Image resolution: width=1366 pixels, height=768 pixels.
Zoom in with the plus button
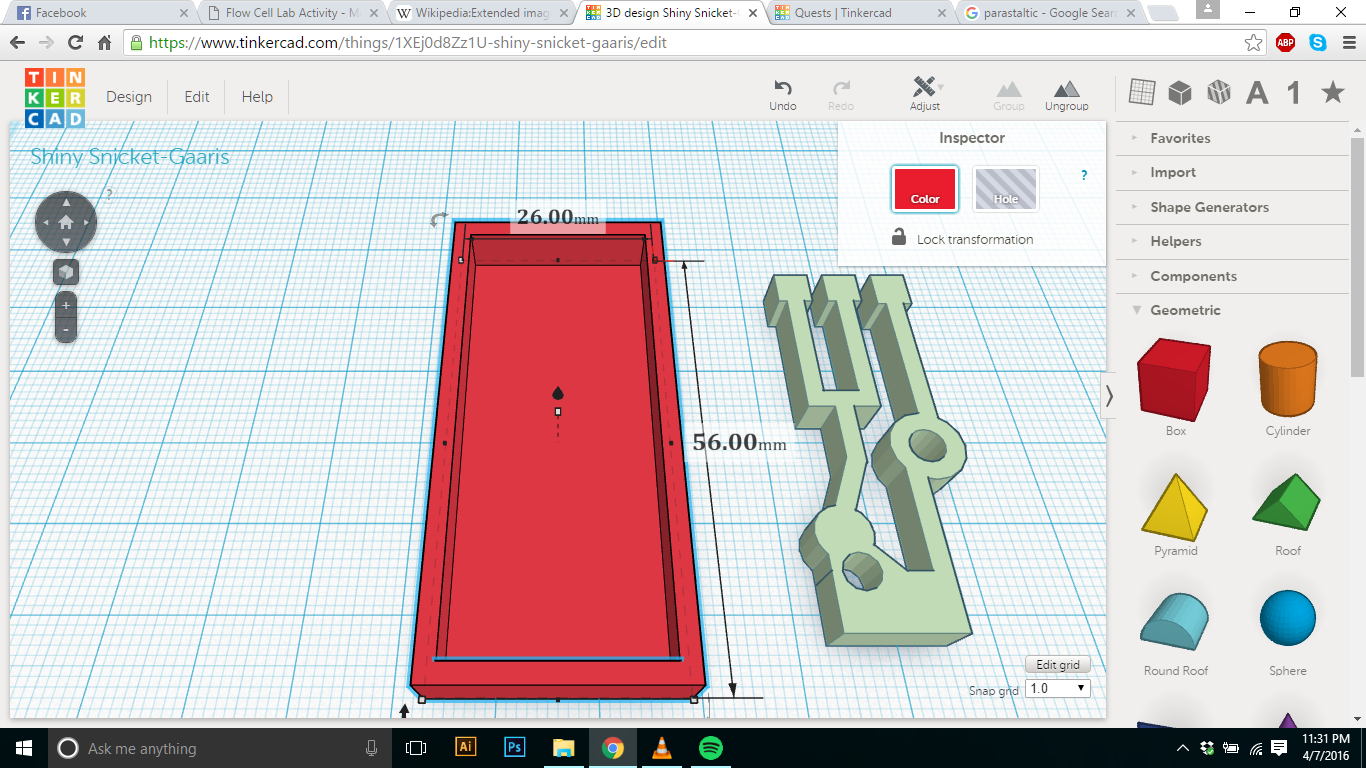pos(66,306)
